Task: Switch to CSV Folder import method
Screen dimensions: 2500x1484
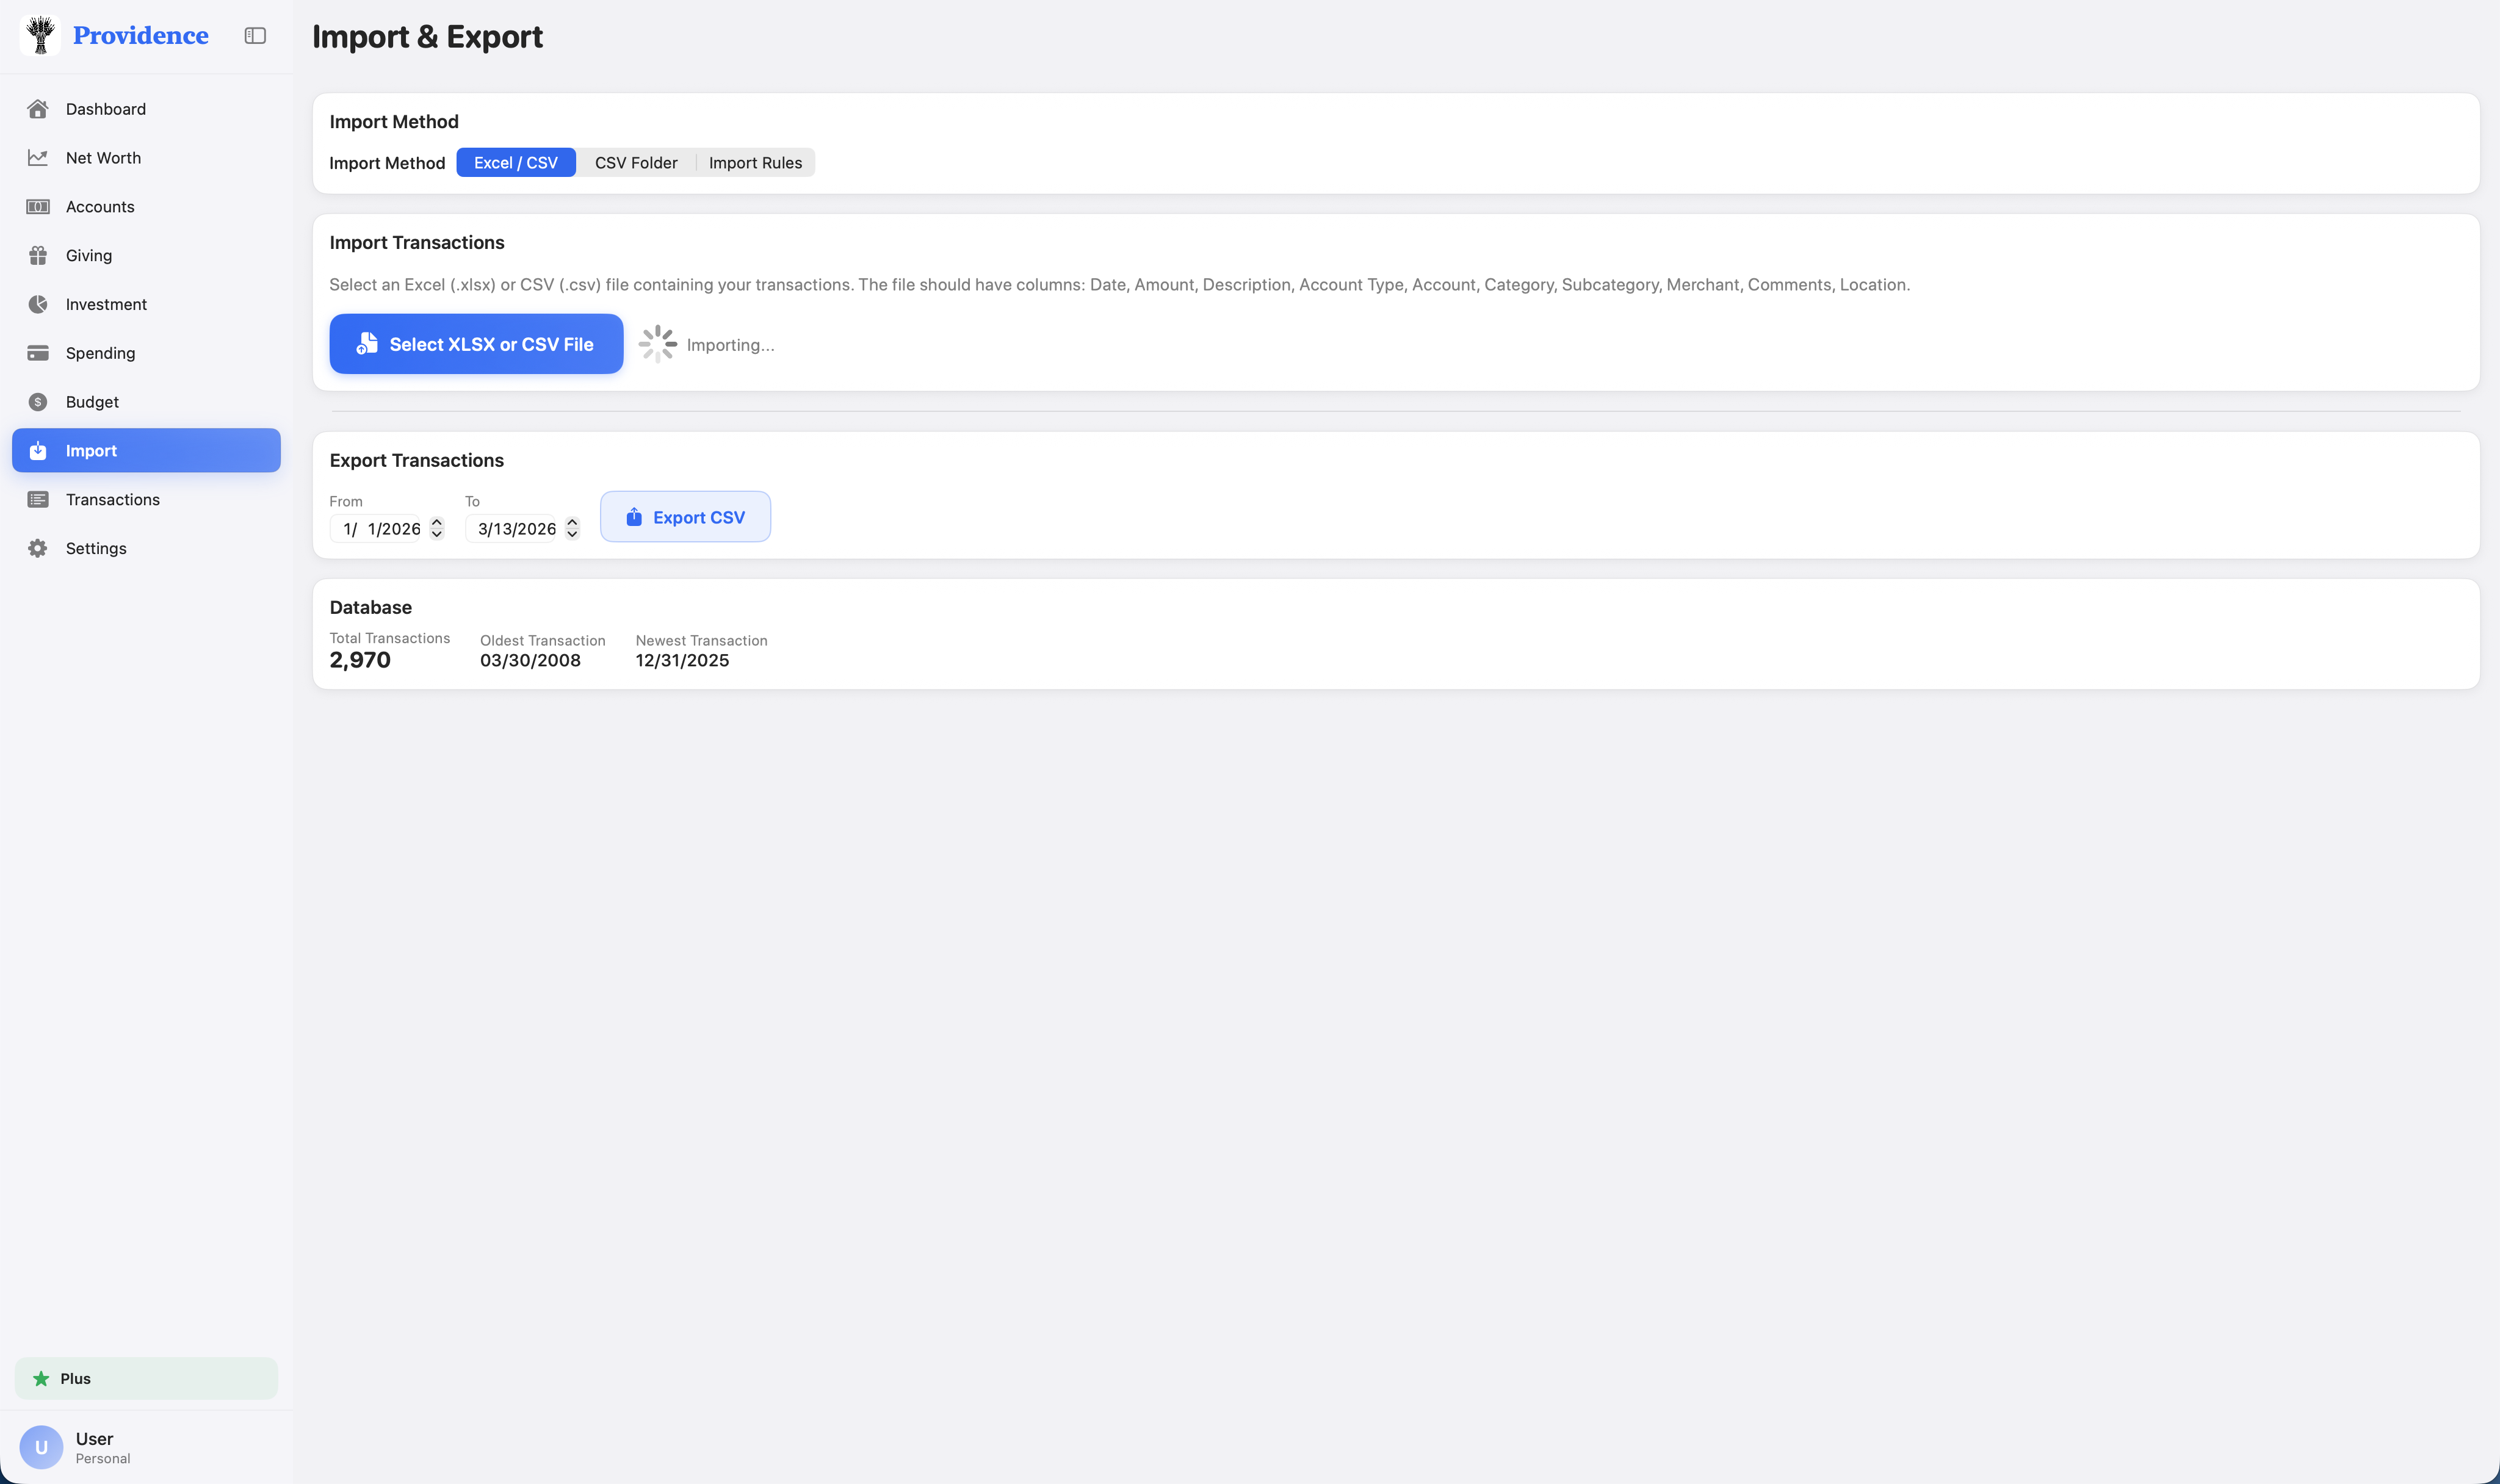Action: coord(636,163)
